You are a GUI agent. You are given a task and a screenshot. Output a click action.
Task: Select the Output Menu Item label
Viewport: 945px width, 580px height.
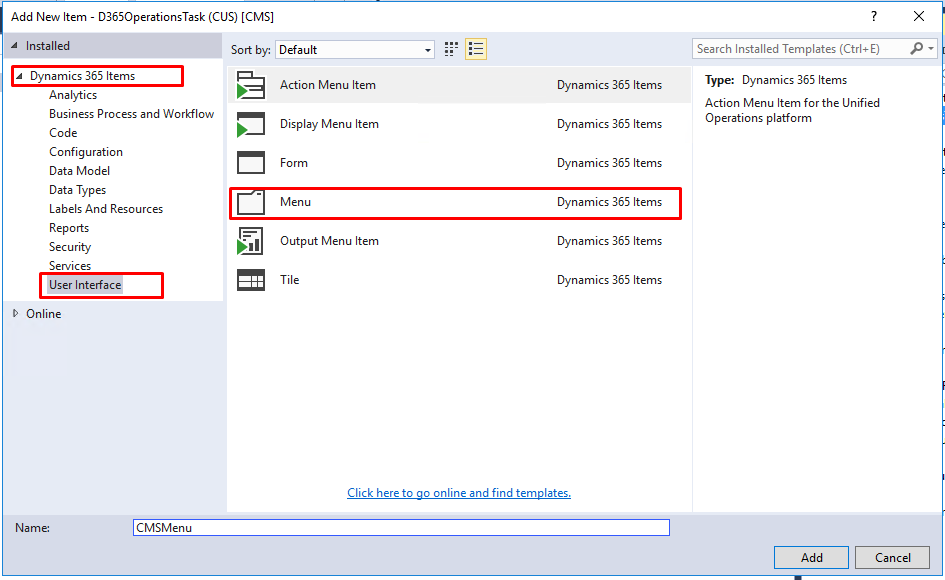(330, 241)
